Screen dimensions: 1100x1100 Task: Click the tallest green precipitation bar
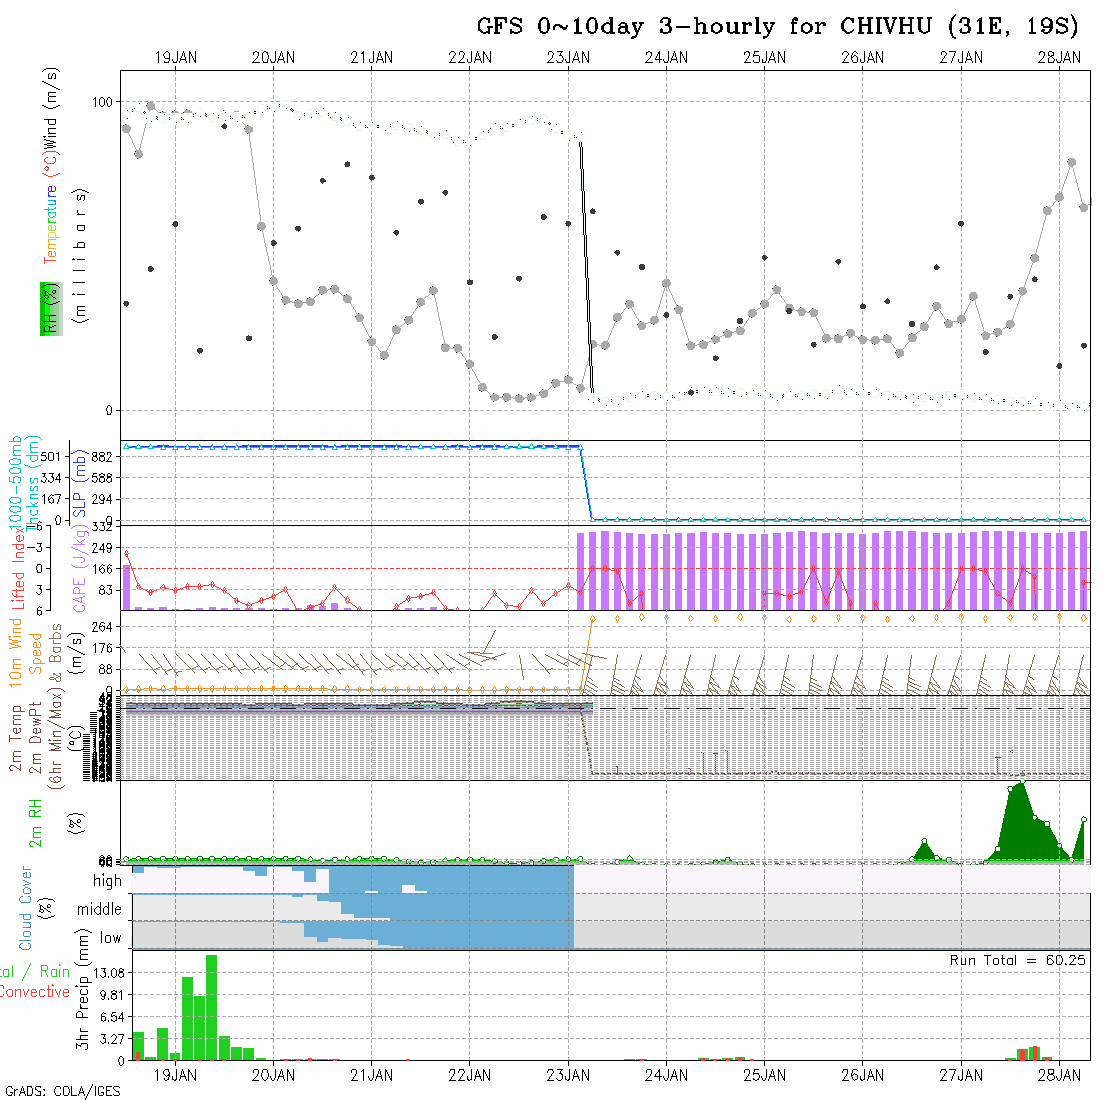[212, 1007]
